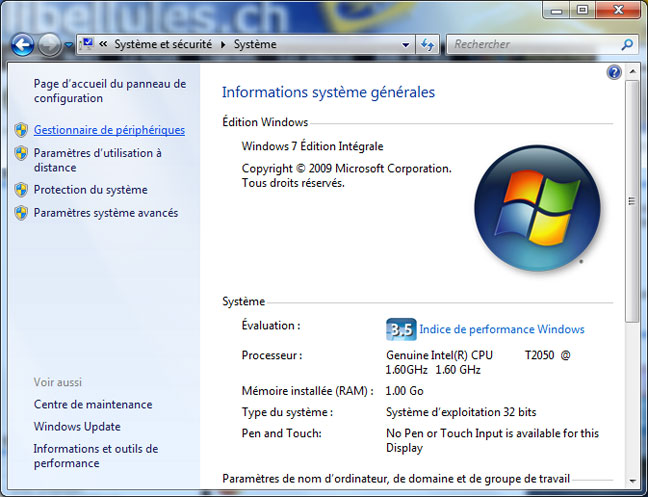Open Paramètres d'utilisation à distance
Screen dimensions: 648x497
click(98, 160)
